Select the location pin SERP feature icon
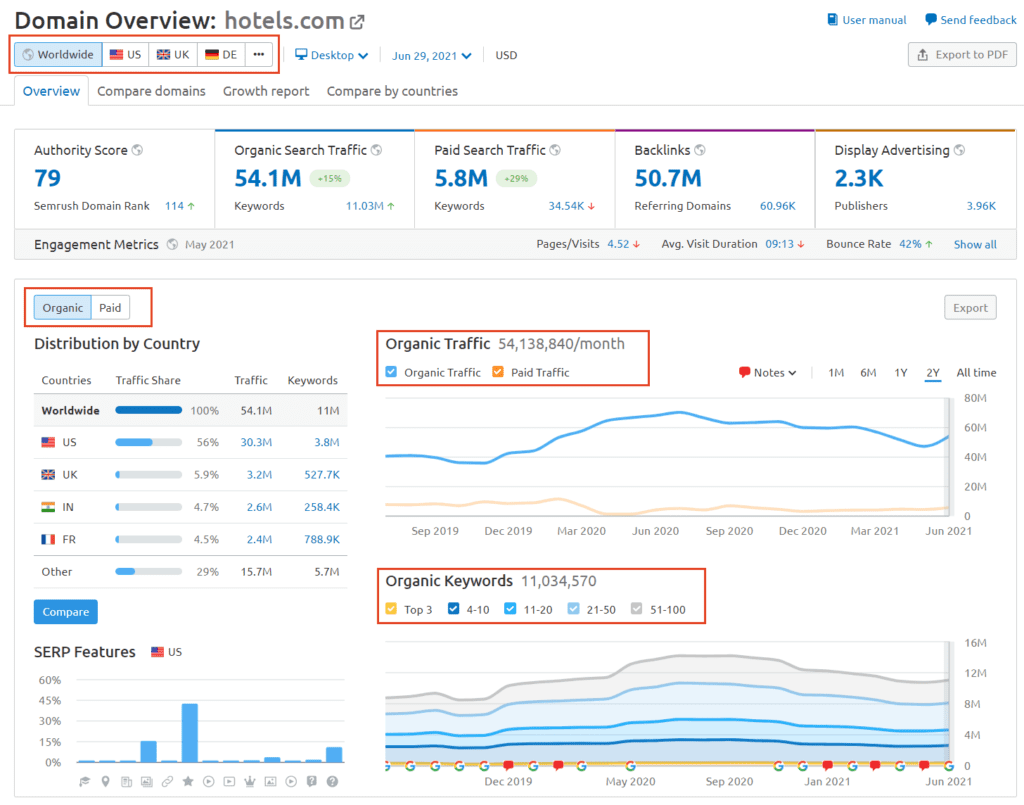1024x805 pixels. (105, 781)
